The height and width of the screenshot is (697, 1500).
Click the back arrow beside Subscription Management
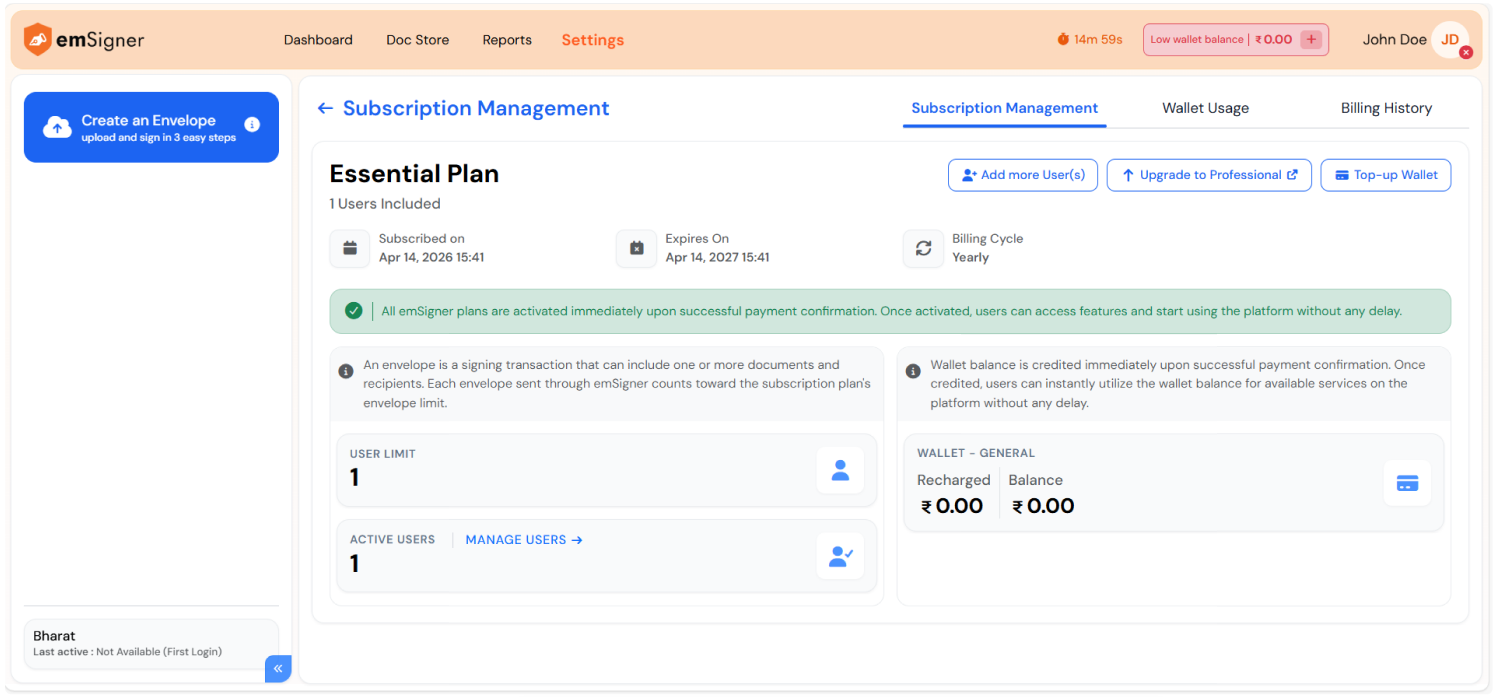[x=325, y=108]
